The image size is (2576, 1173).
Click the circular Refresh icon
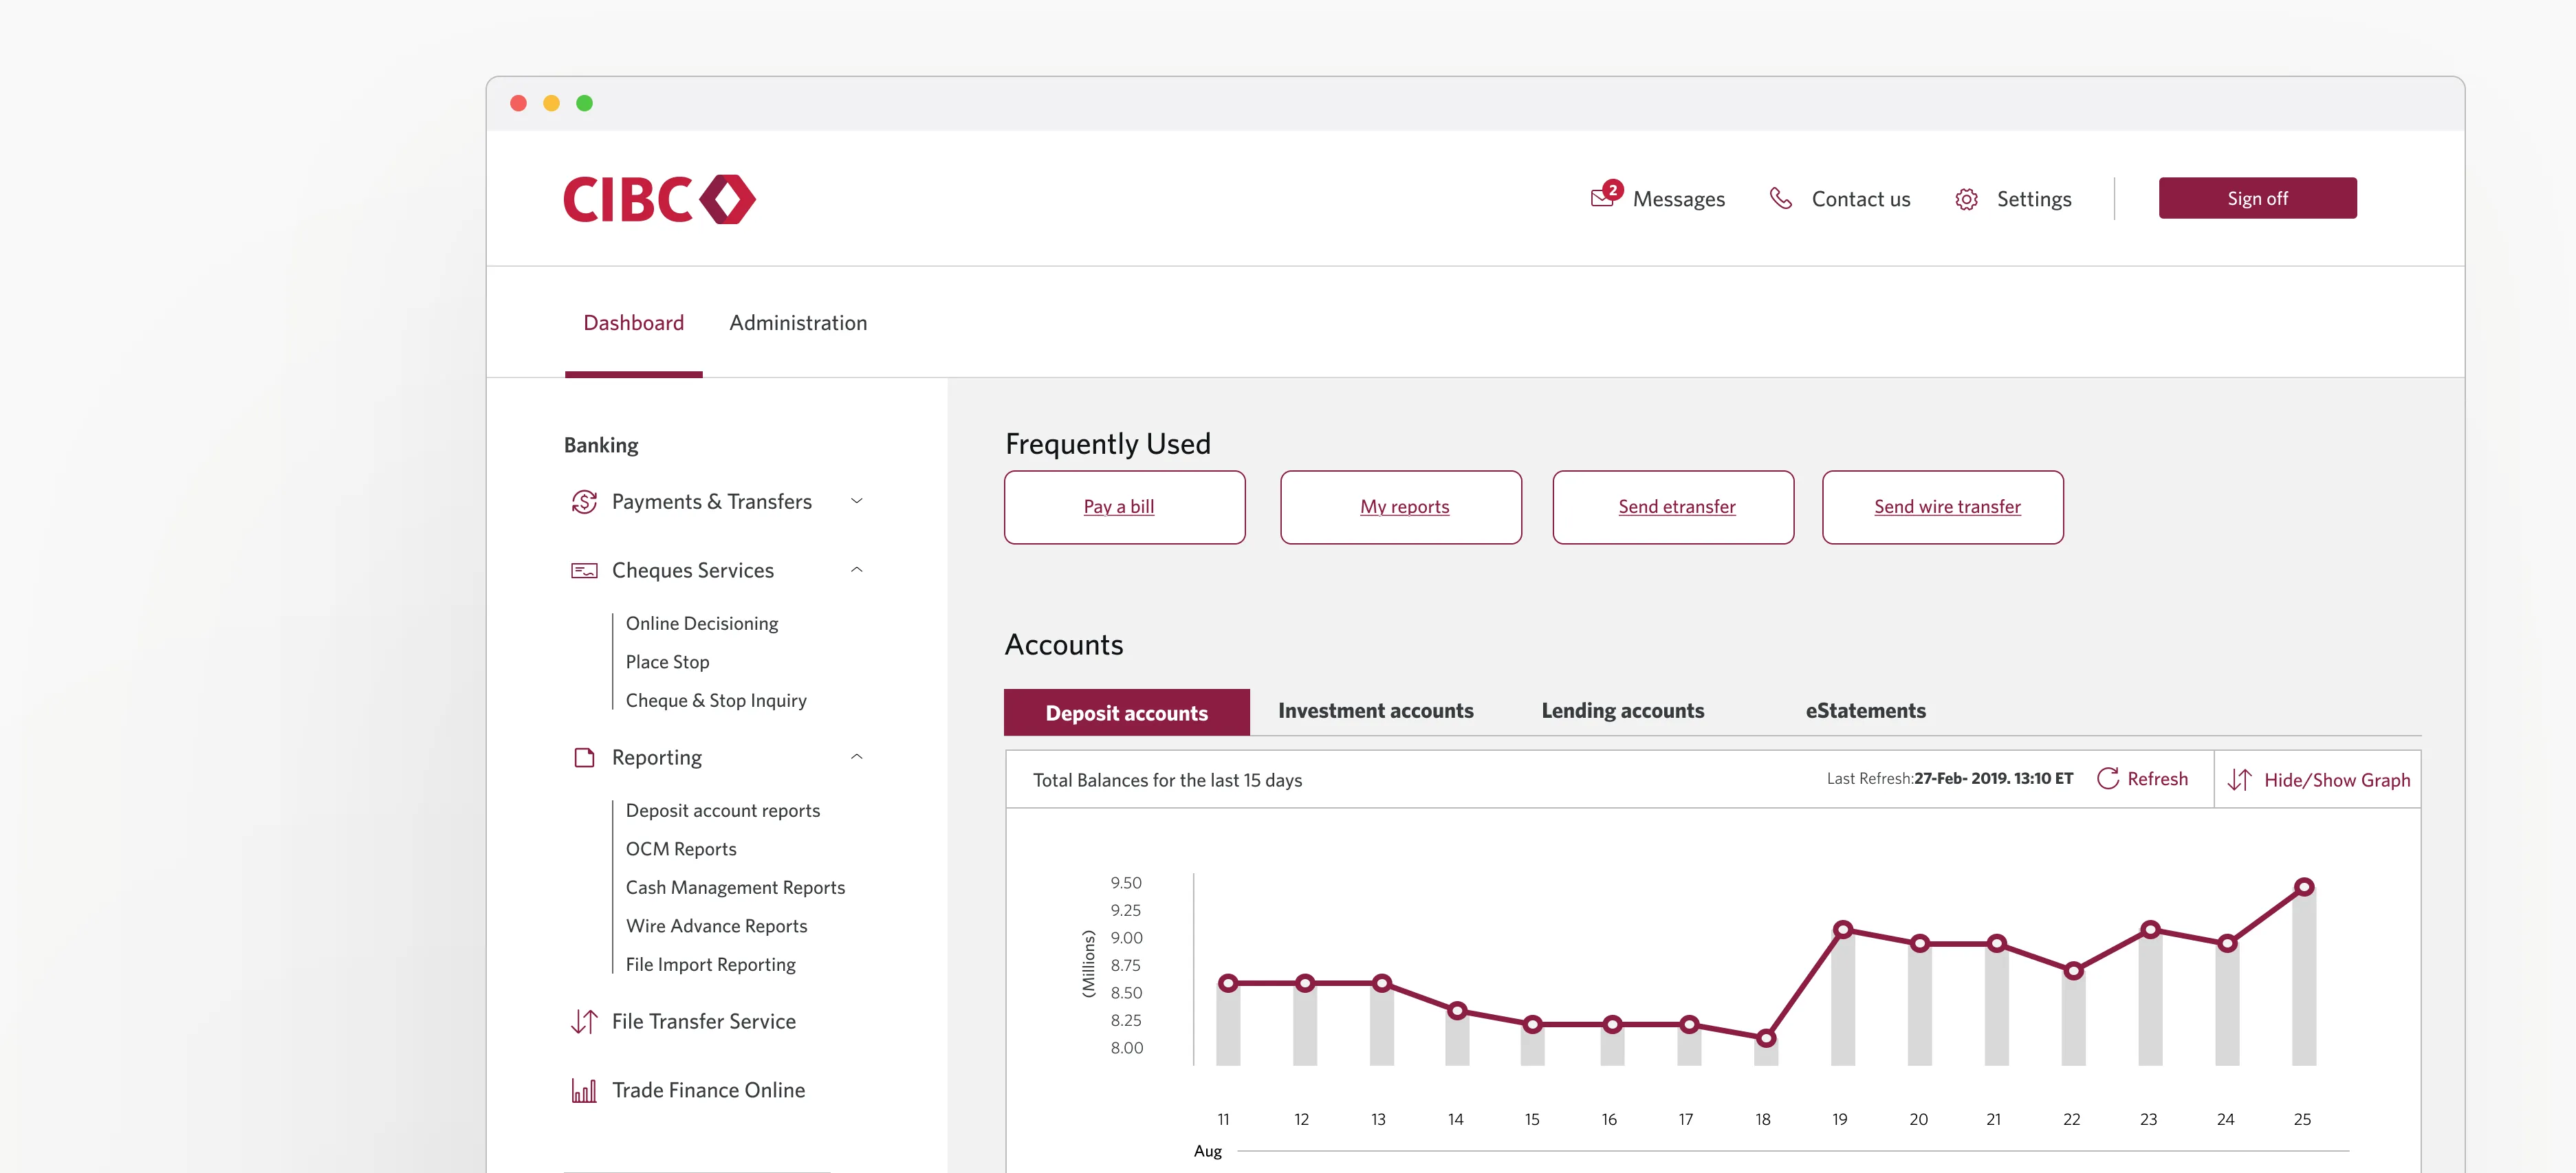point(2107,779)
